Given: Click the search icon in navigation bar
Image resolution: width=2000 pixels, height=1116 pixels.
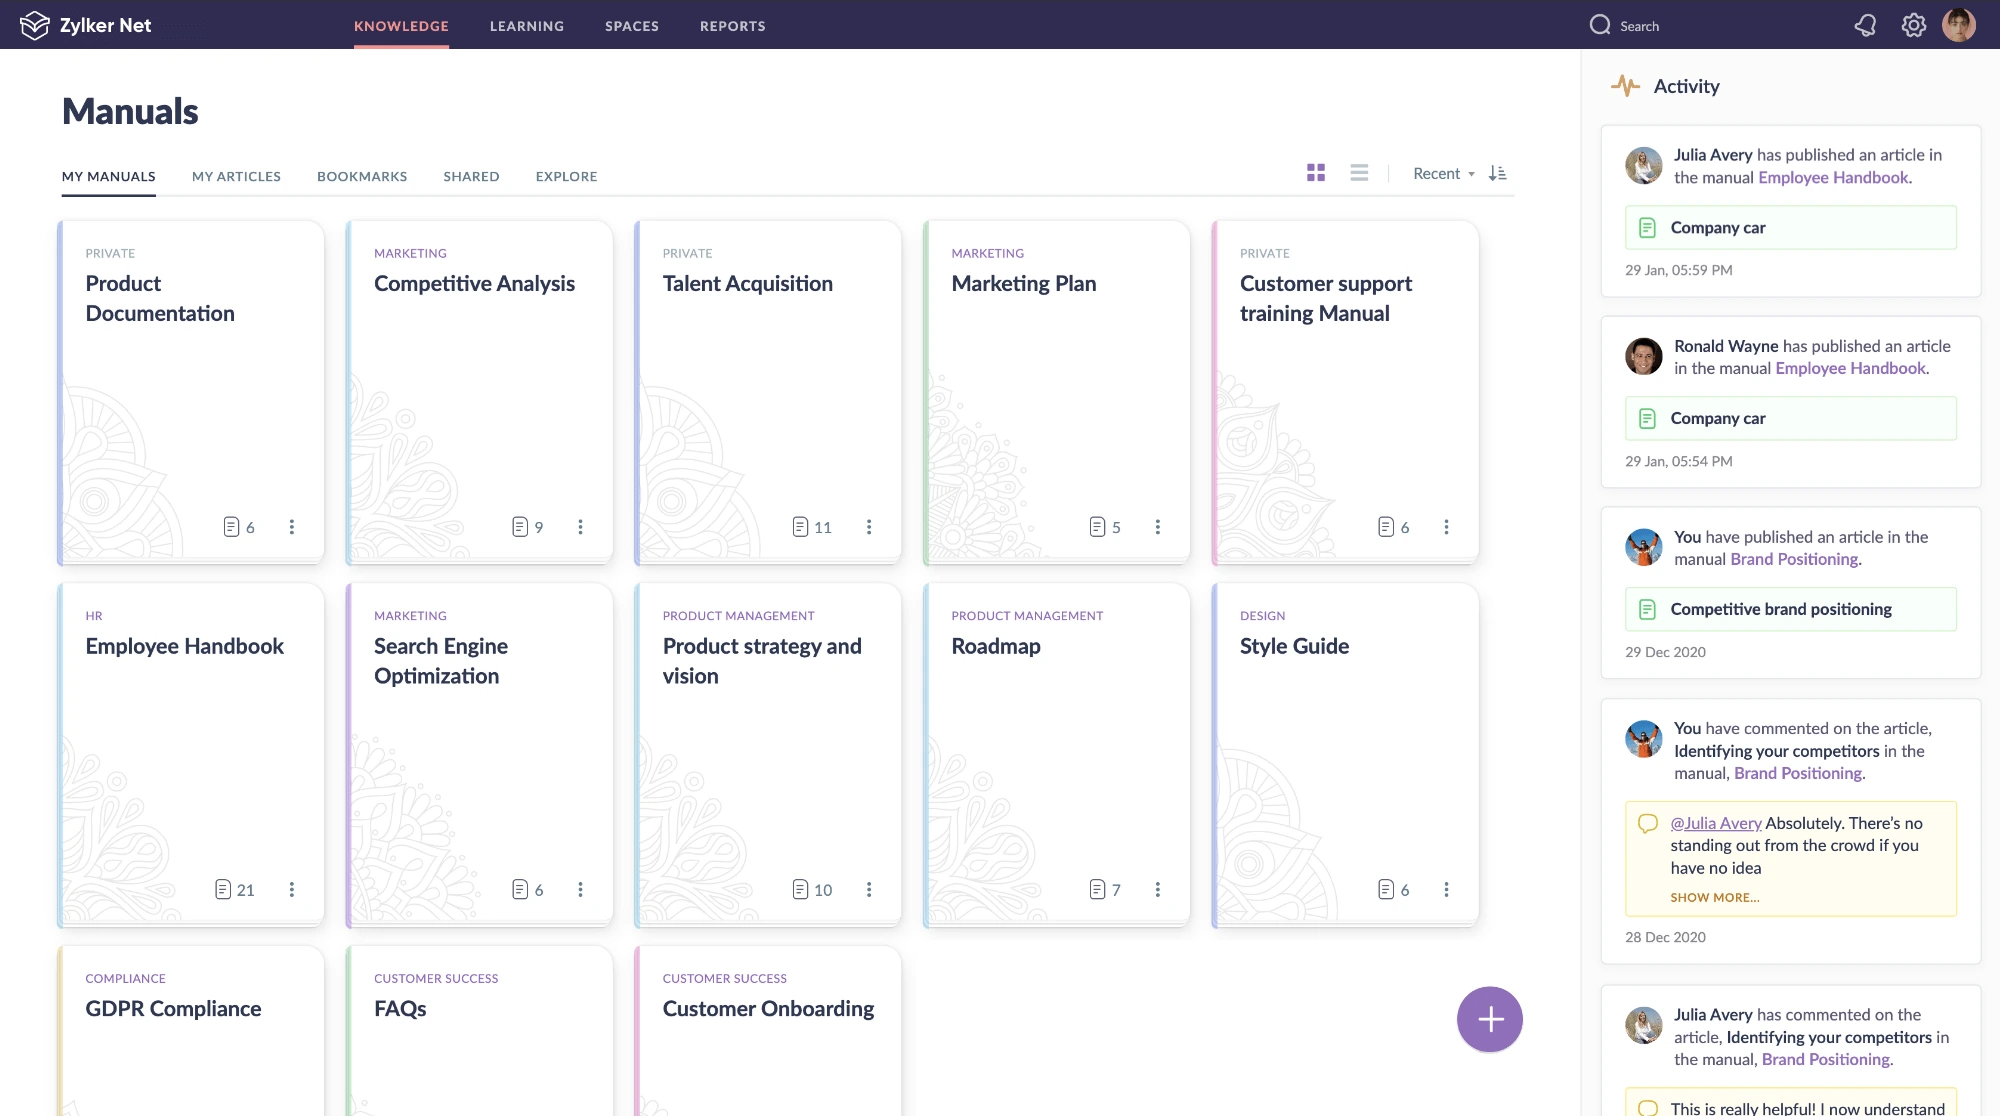Looking at the screenshot, I should (x=1599, y=25).
